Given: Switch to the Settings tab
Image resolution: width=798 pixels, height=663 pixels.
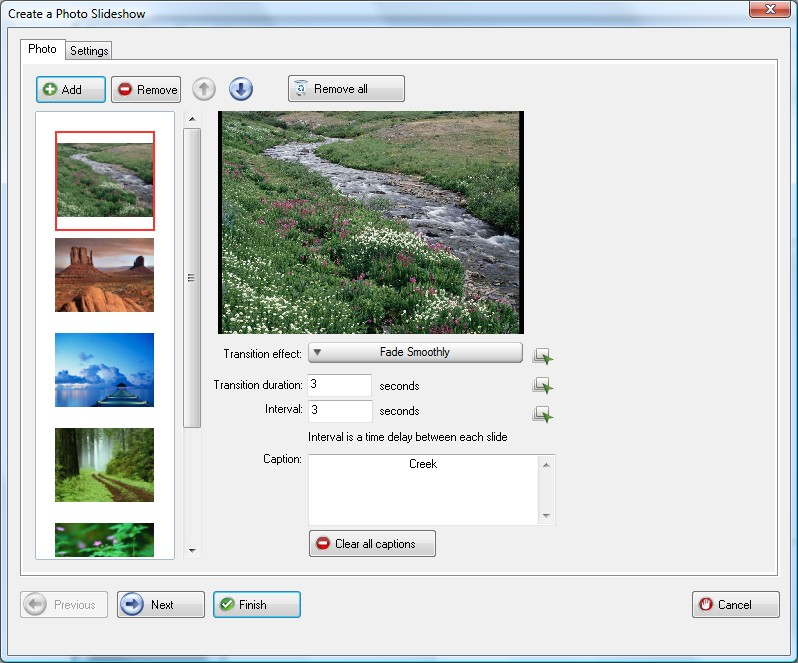Looking at the screenshot, I should pos(89,50).
